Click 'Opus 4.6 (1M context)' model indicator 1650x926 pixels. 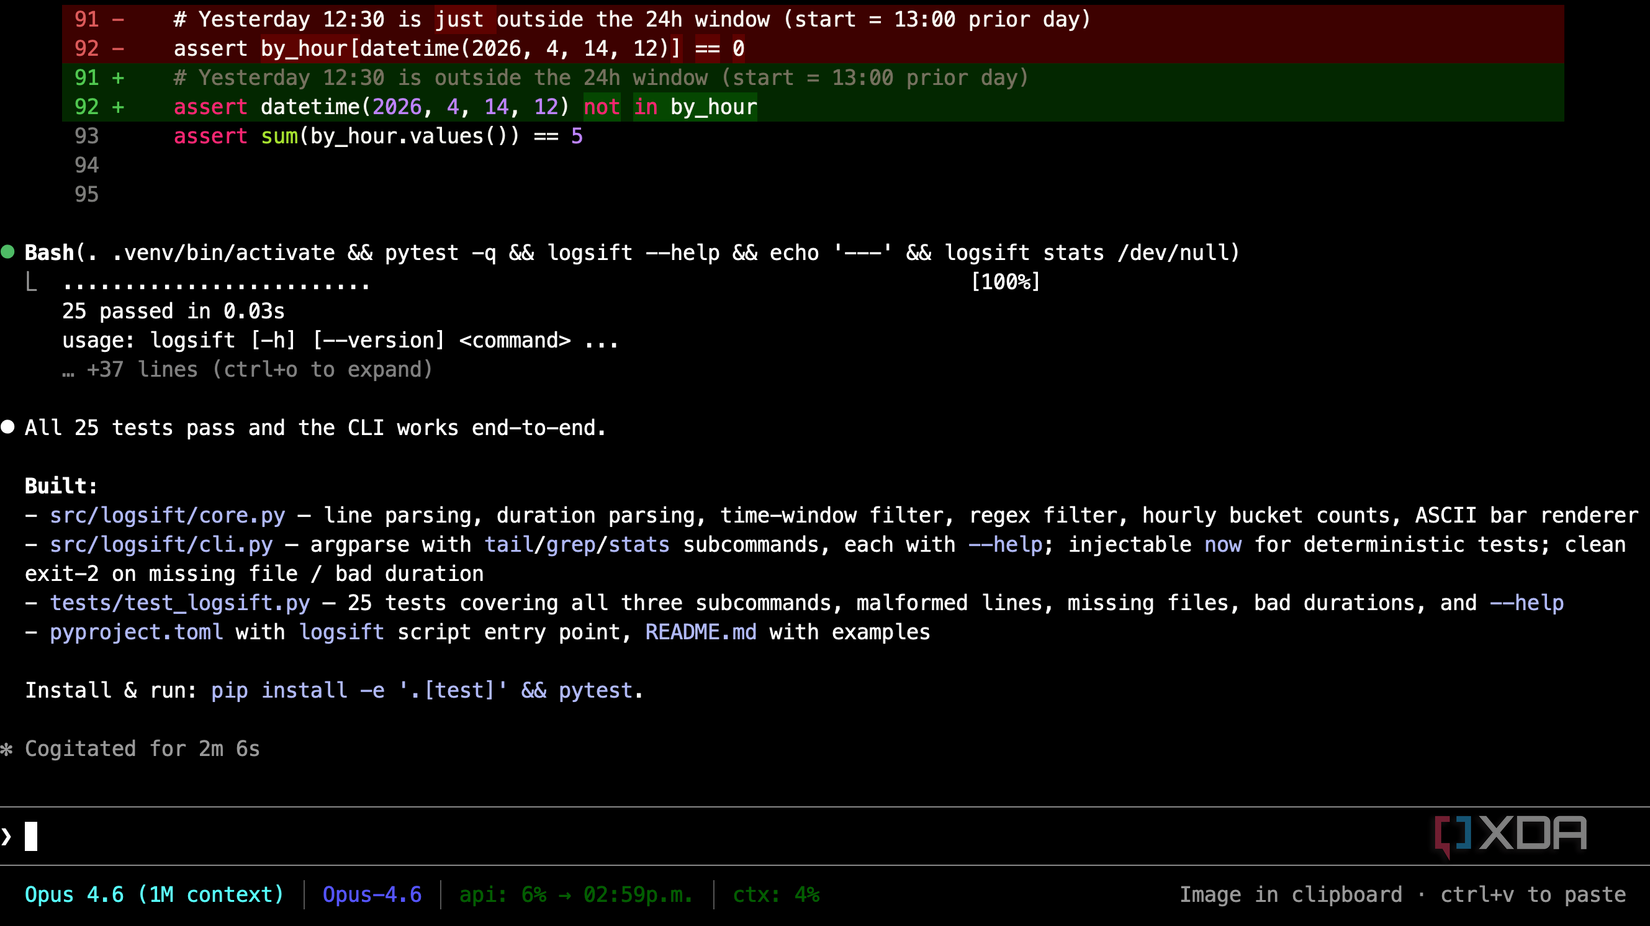click(154, 895)
